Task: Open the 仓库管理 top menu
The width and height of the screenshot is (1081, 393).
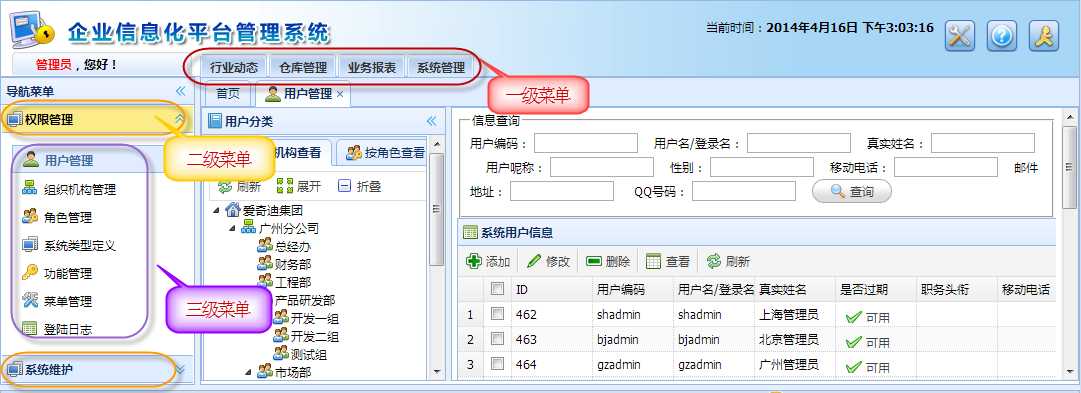Action: (x=303, y=68)
